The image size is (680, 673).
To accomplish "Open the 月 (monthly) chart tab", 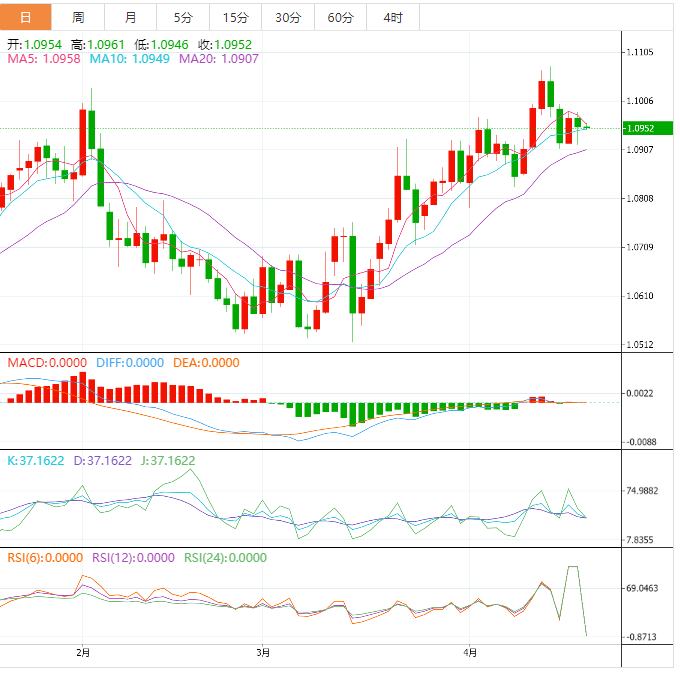I will coord(131,18).
